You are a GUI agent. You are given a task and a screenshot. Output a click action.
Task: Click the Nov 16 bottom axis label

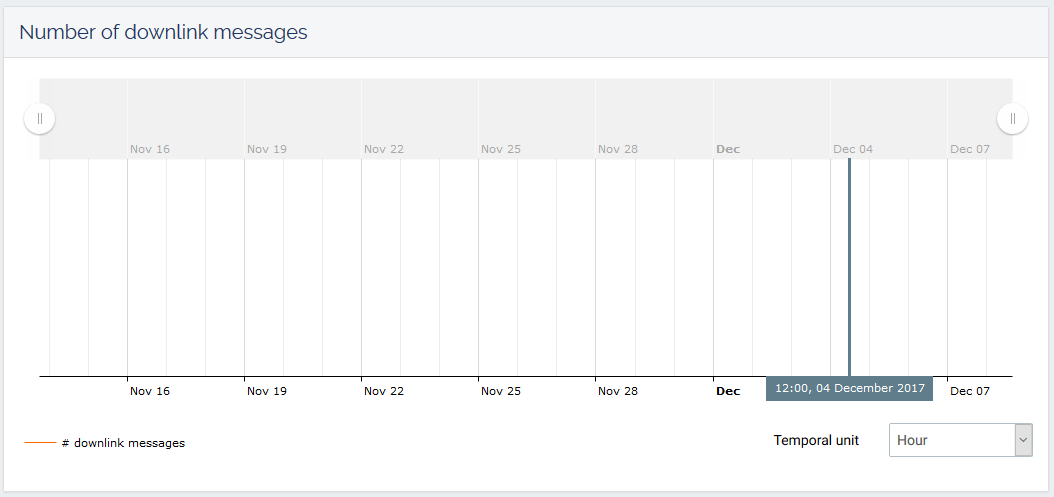coord(150,391)
